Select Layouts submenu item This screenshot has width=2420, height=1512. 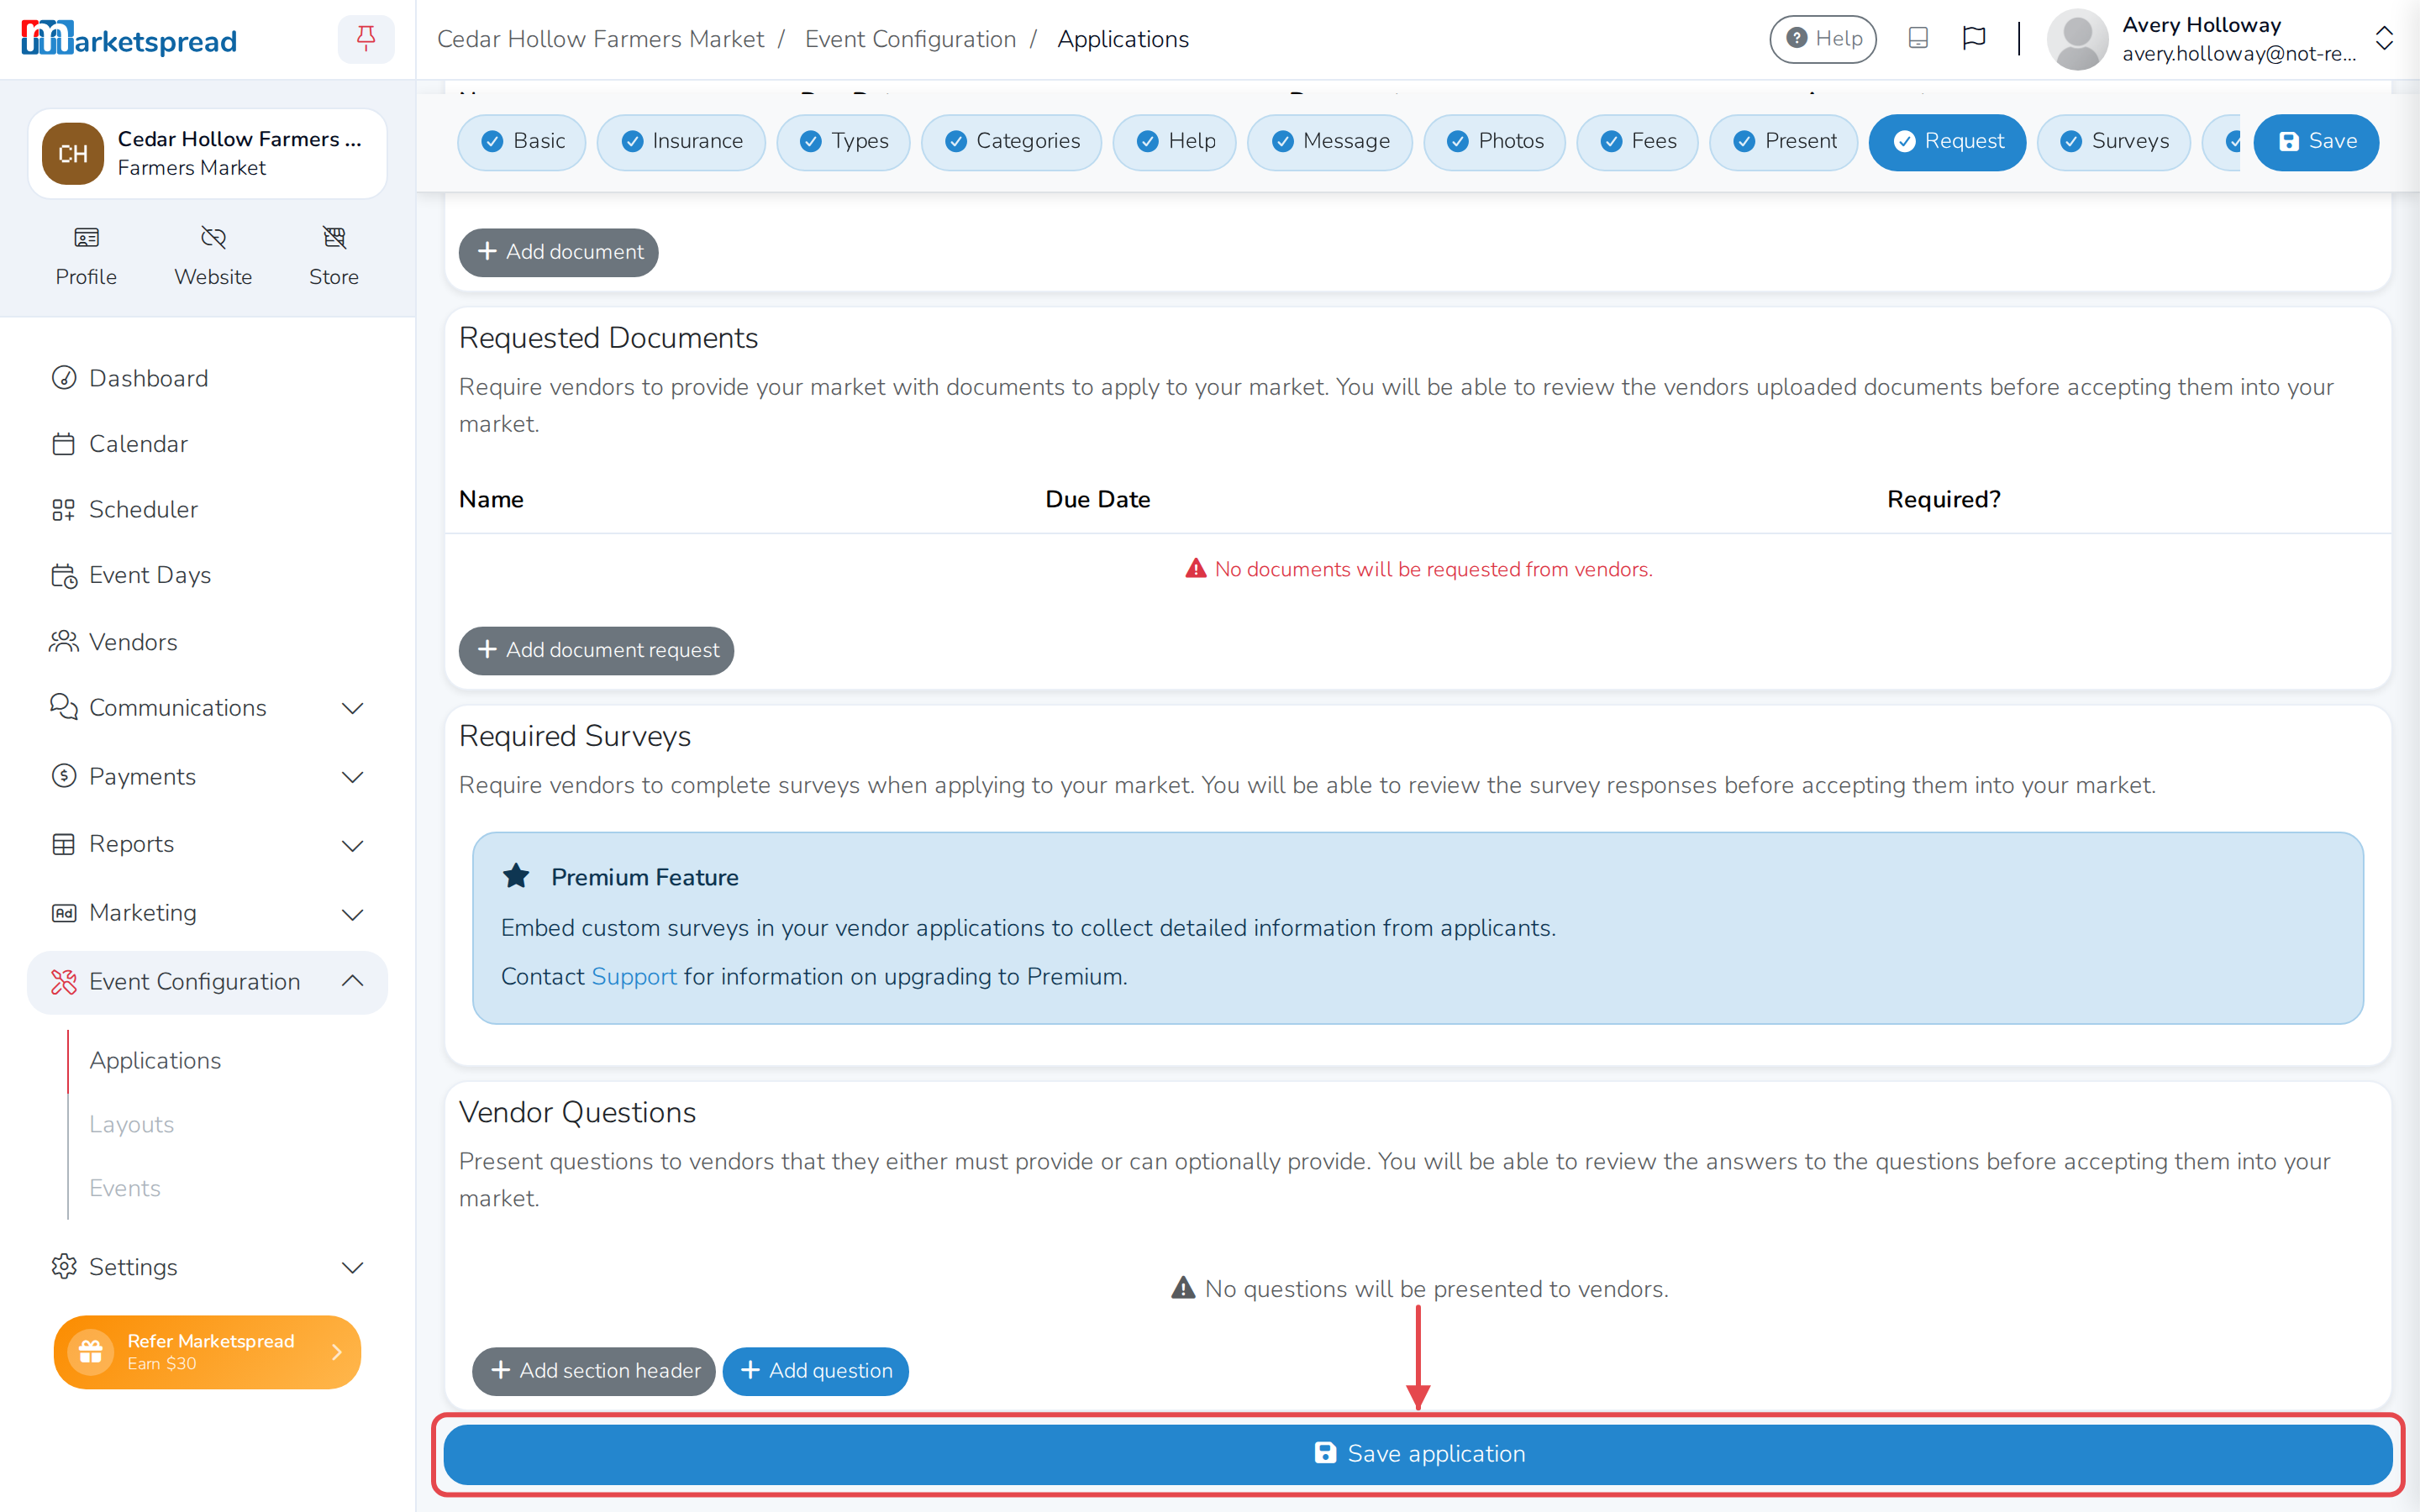(131, 1124)
